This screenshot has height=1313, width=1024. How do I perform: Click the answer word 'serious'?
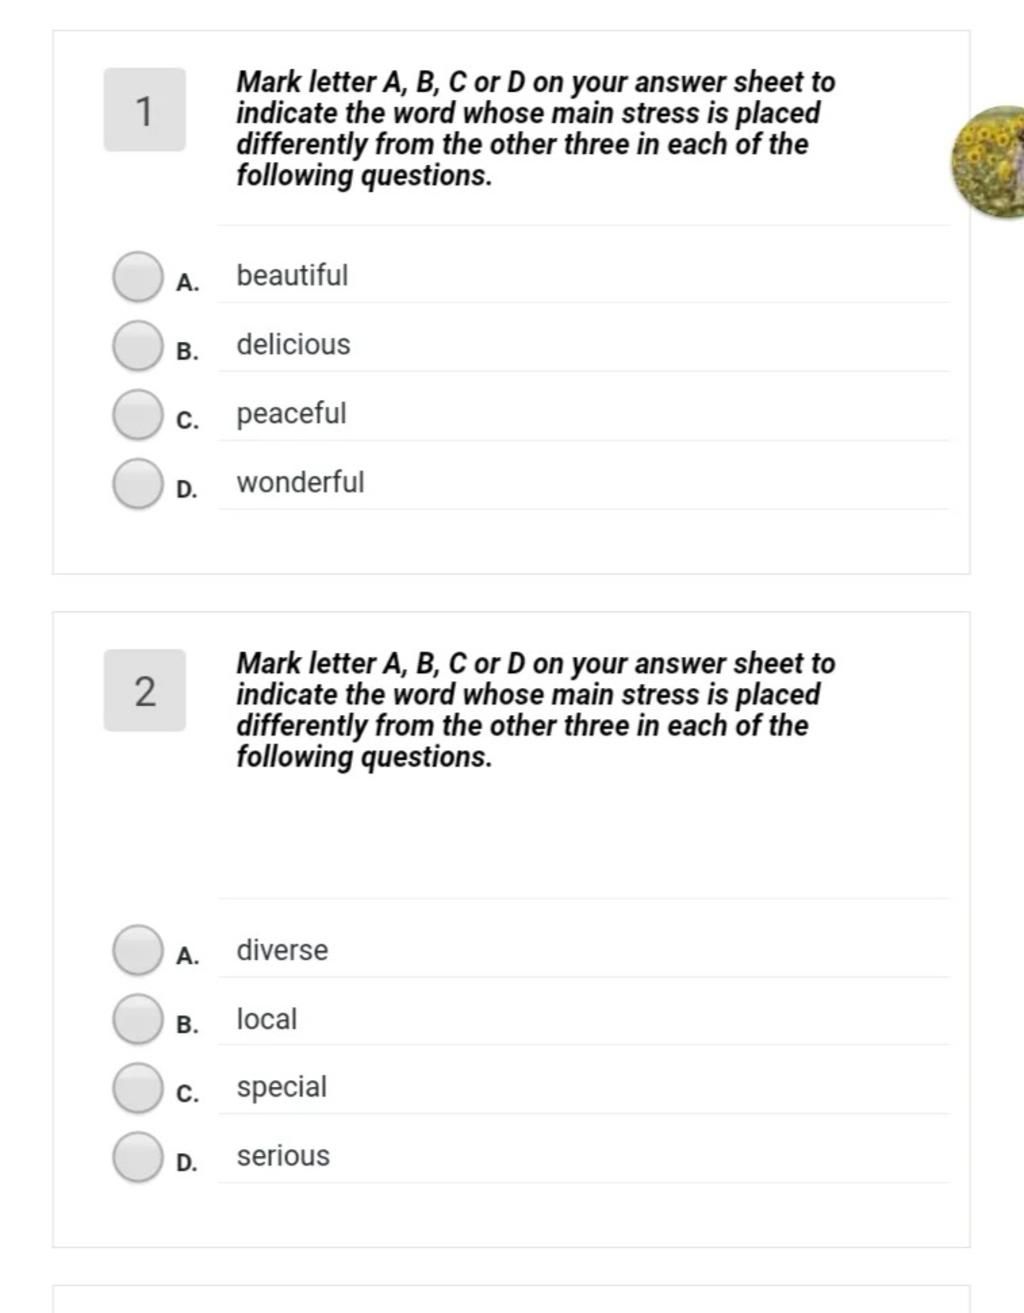(x=283, y=1156)
